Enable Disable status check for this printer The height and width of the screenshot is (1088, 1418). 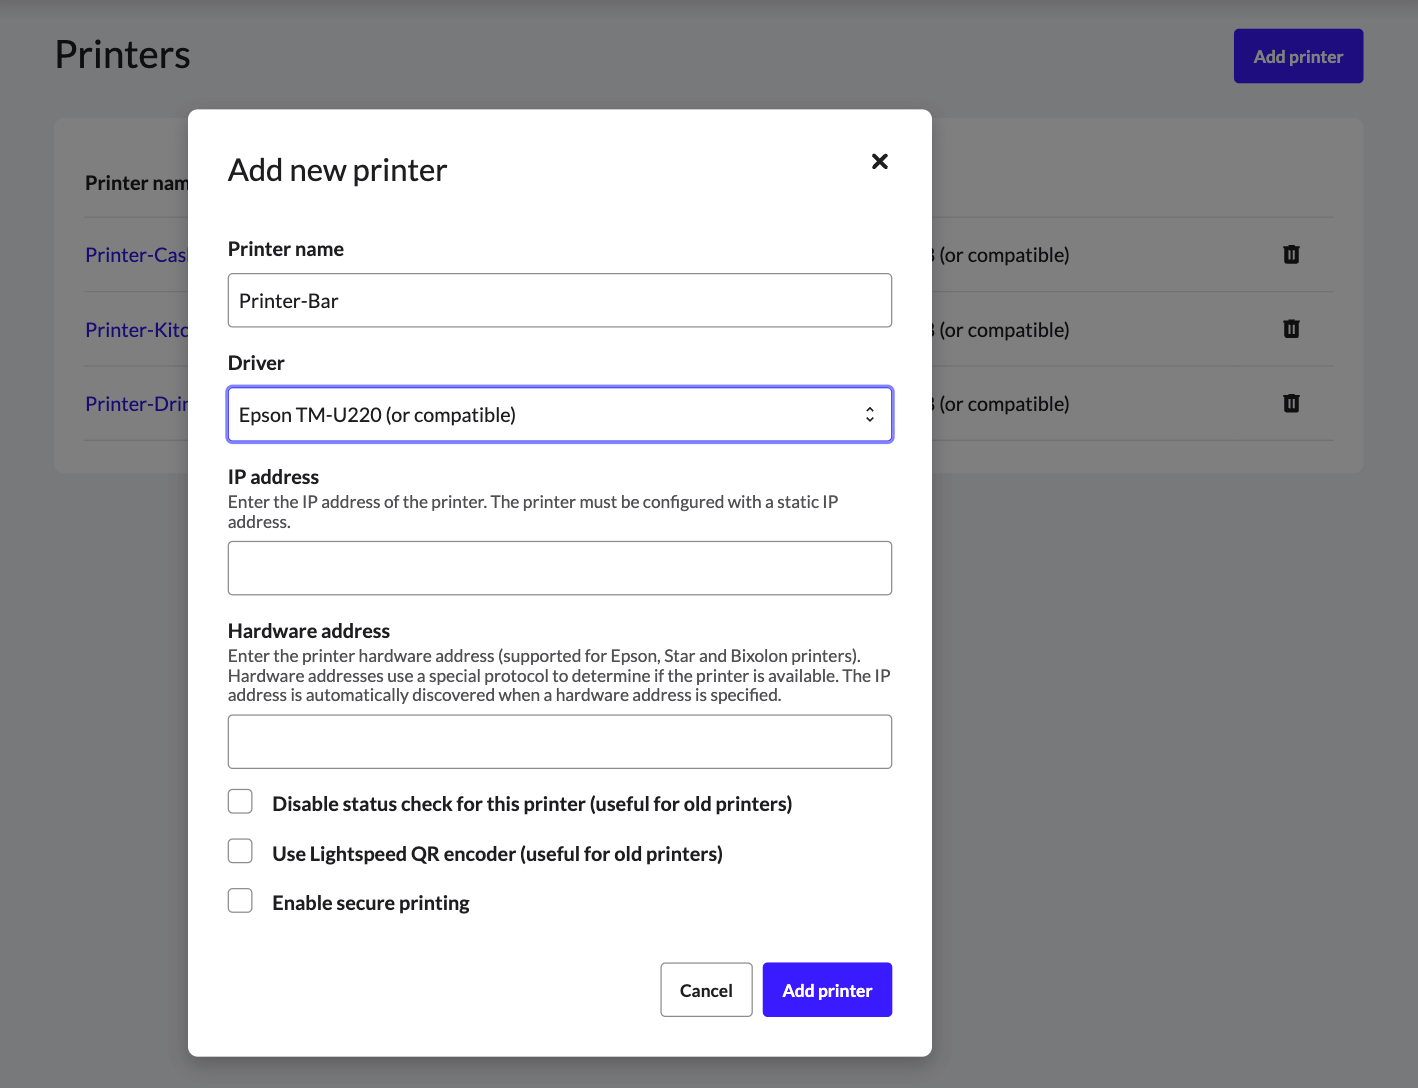click(240, 801)
